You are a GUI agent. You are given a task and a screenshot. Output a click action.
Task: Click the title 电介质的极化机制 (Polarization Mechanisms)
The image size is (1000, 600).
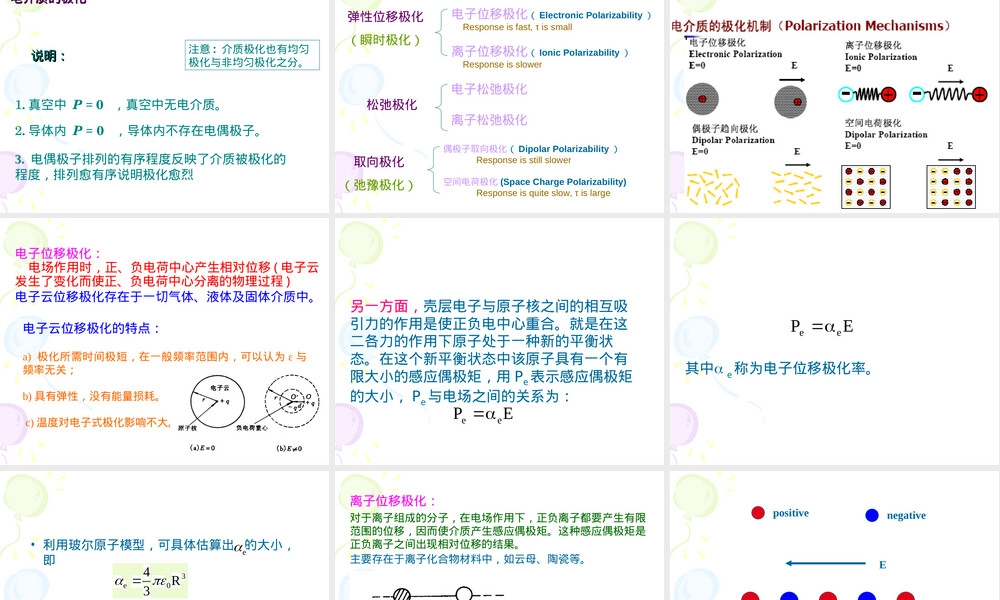click(811, 26)
